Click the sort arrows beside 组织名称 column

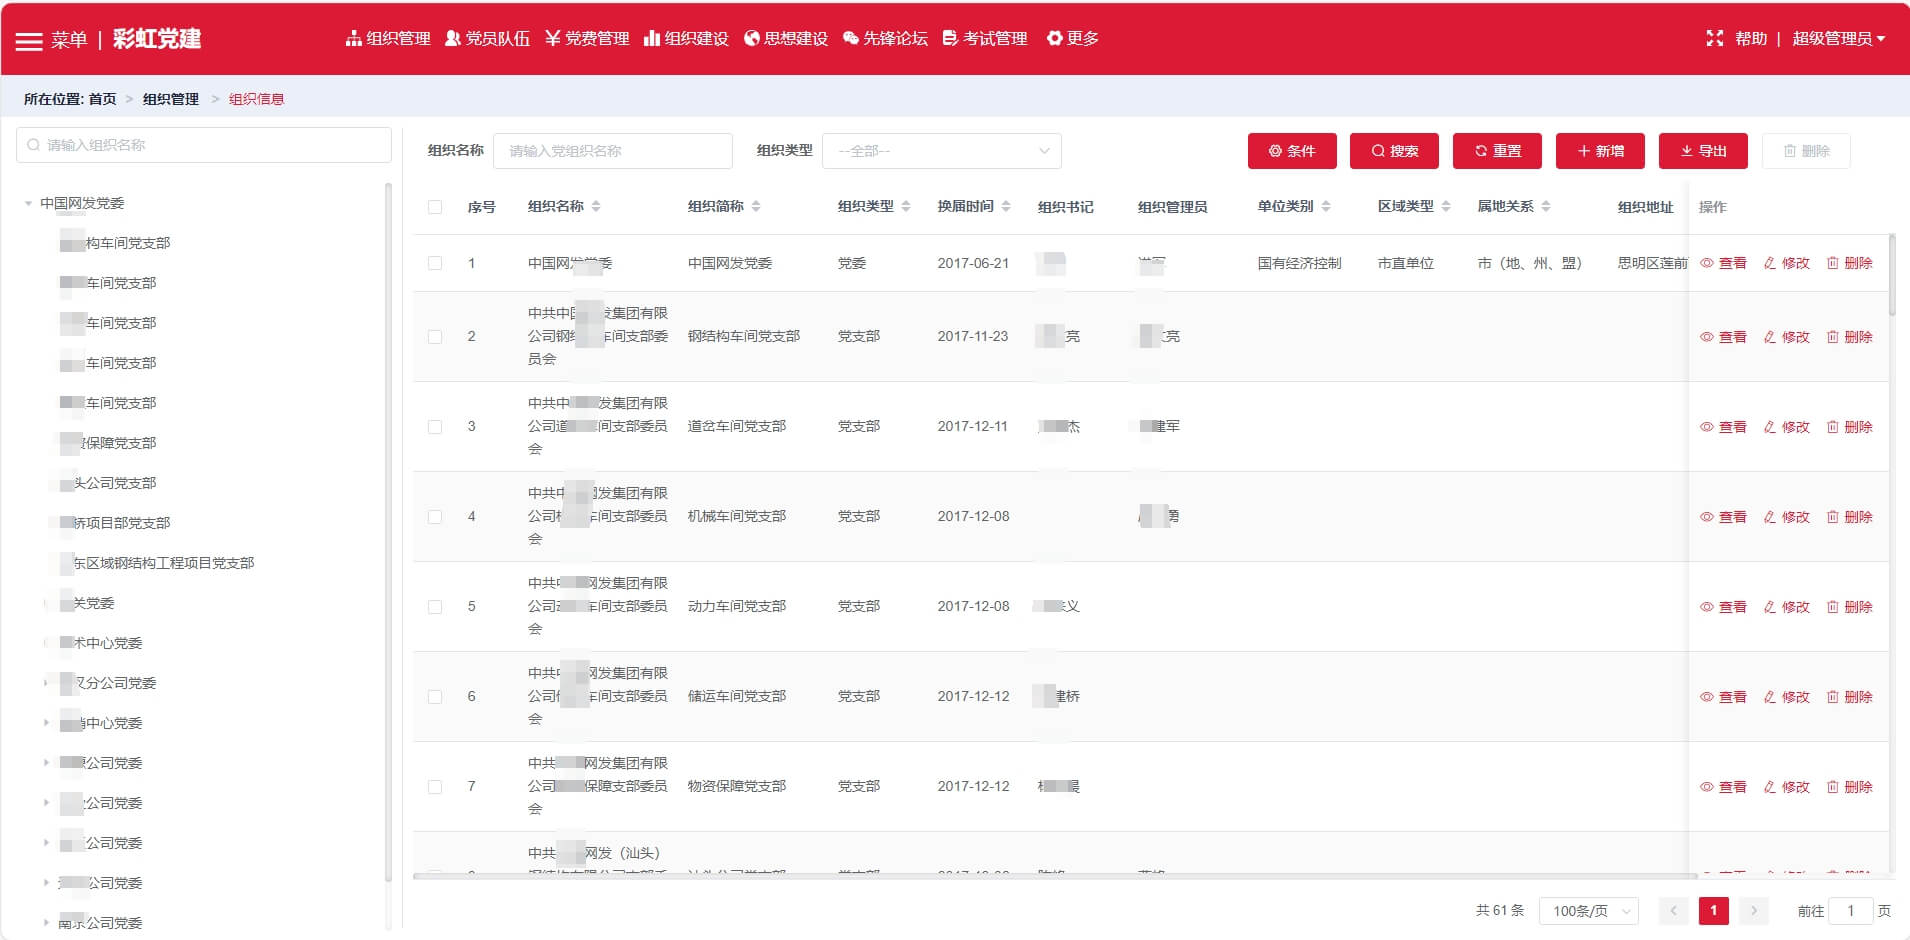(x=596, y=206)
